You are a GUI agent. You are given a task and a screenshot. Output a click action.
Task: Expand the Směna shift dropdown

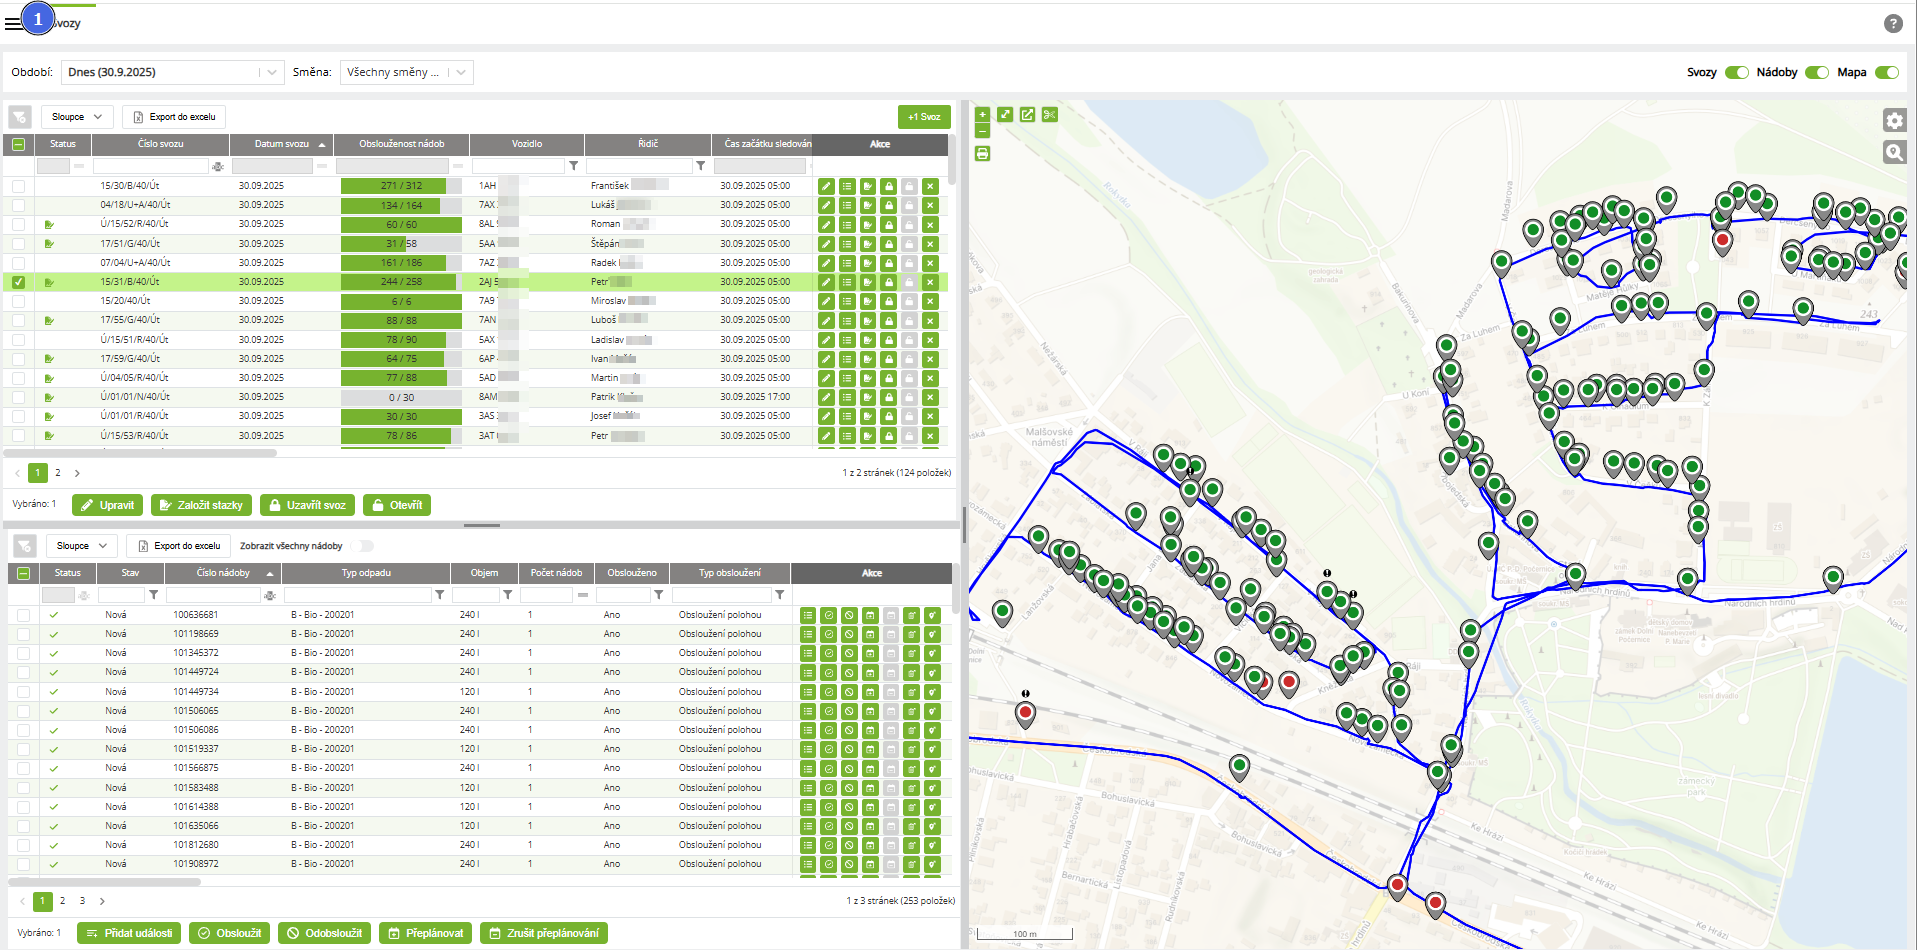tap(460, 72)
